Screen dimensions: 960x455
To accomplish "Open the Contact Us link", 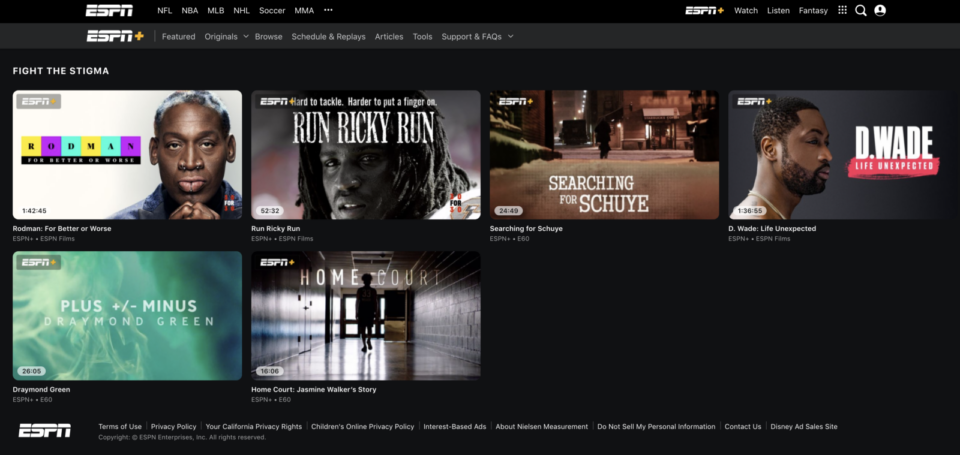I will (x=743, y=427).
